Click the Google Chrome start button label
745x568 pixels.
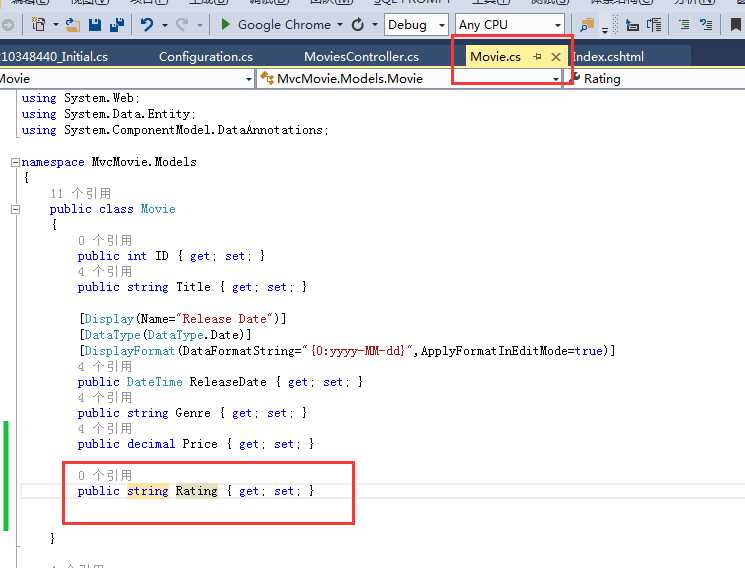(x=284, y=25)
